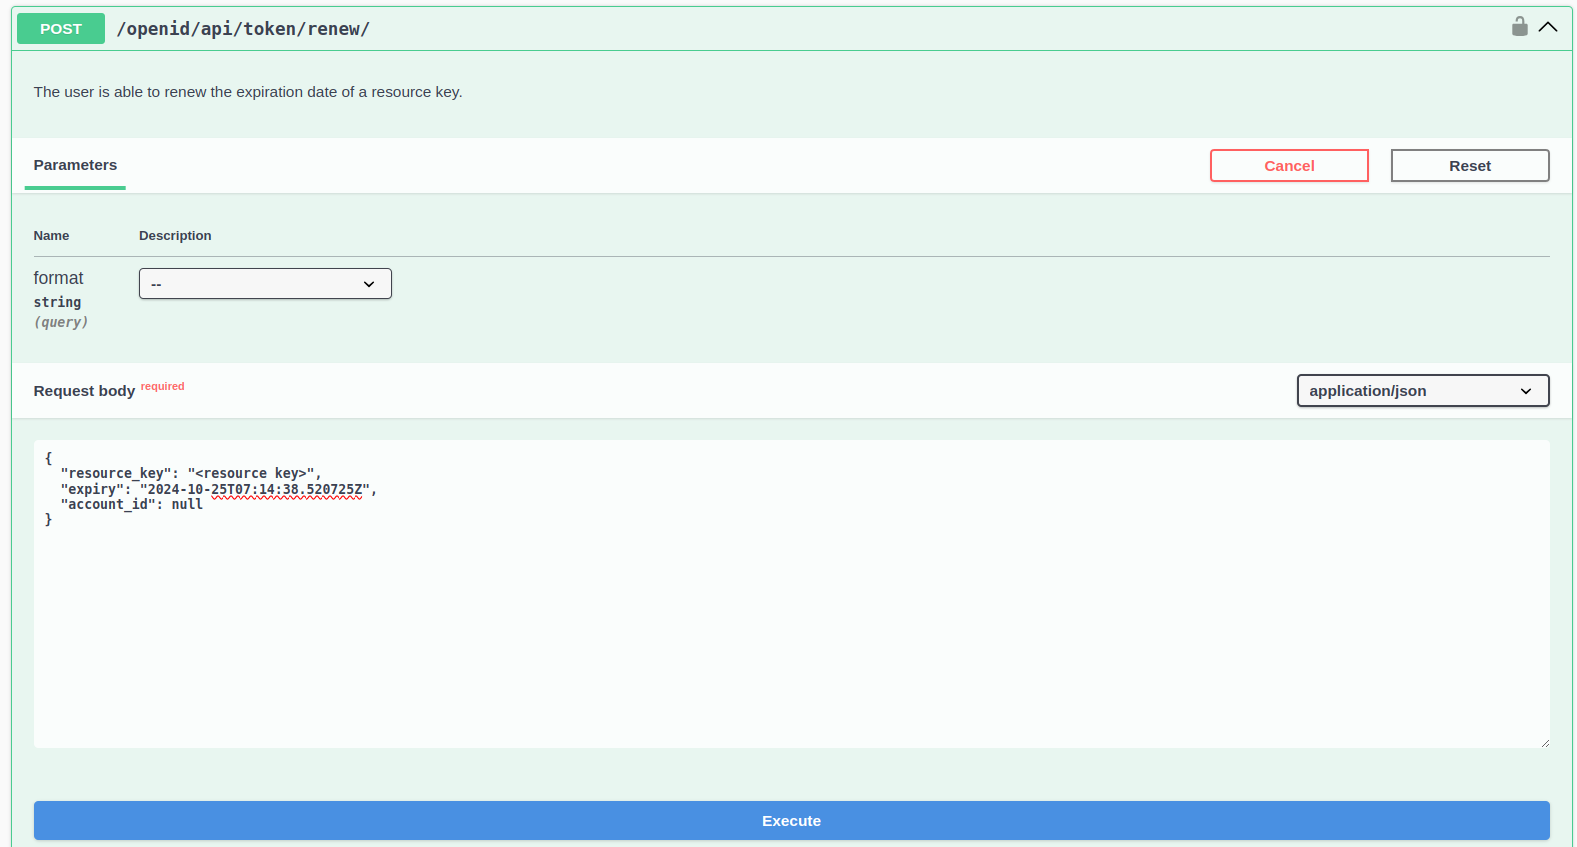
Task: Open the format query parameter dropdown
Action: click(x=265, y=284)
